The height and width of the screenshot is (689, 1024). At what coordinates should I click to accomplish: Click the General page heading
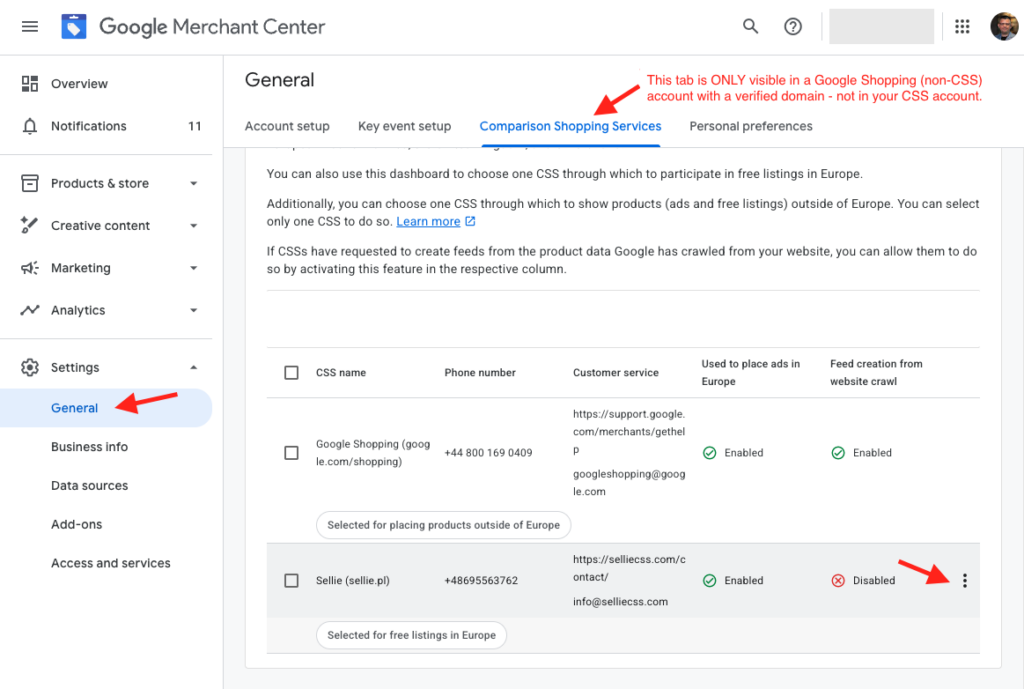point(280,80)
